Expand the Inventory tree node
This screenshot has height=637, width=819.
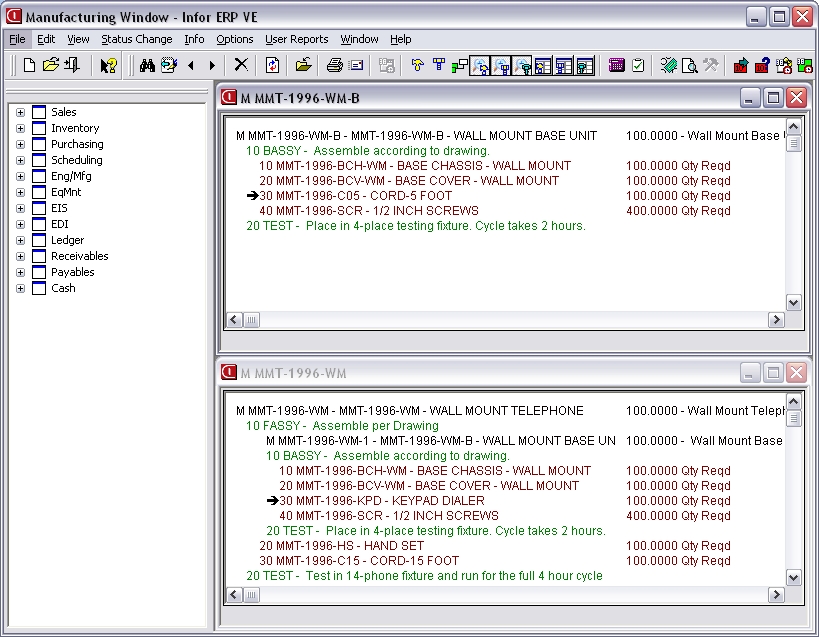[20, 128]
